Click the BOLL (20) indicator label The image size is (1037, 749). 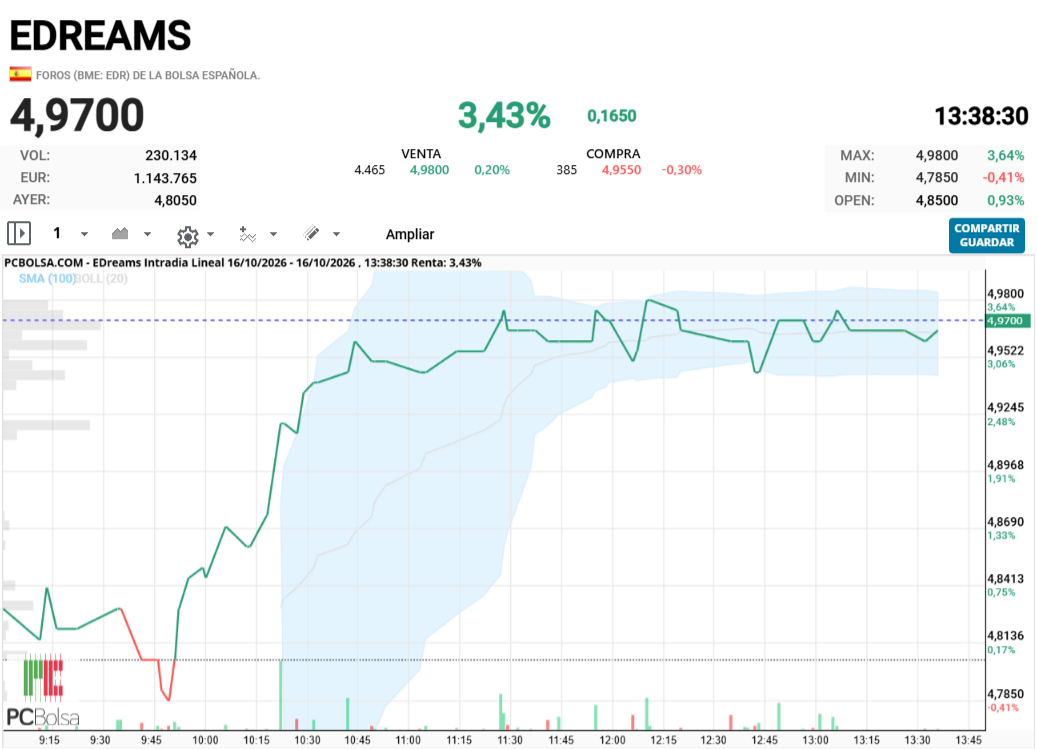pos(101,278)
